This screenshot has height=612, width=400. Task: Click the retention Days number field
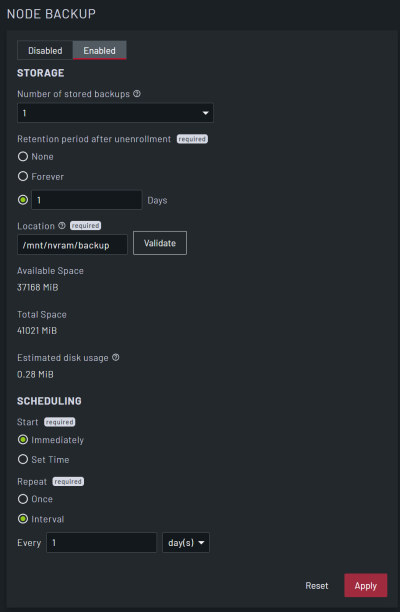[87, 200]
